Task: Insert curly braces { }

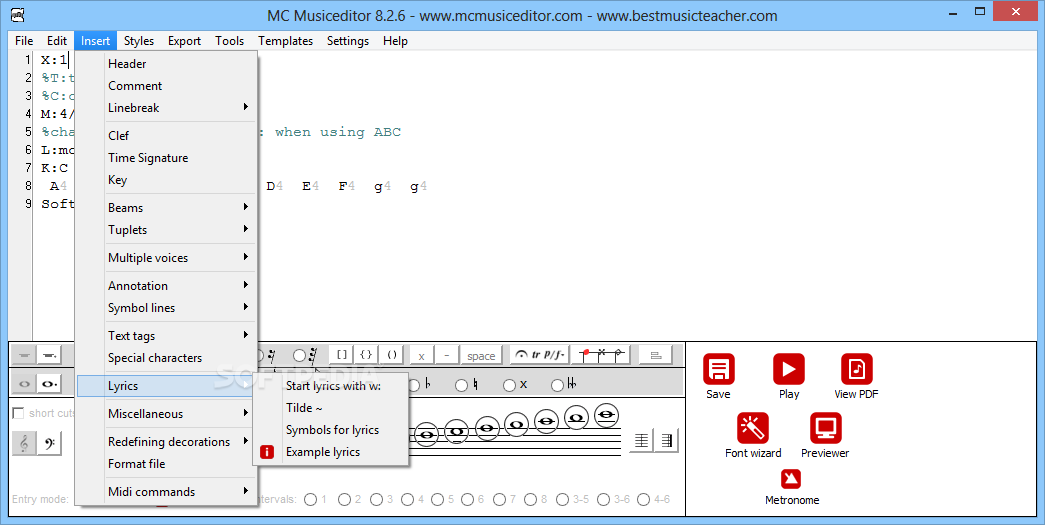Action: coord(367,355)
